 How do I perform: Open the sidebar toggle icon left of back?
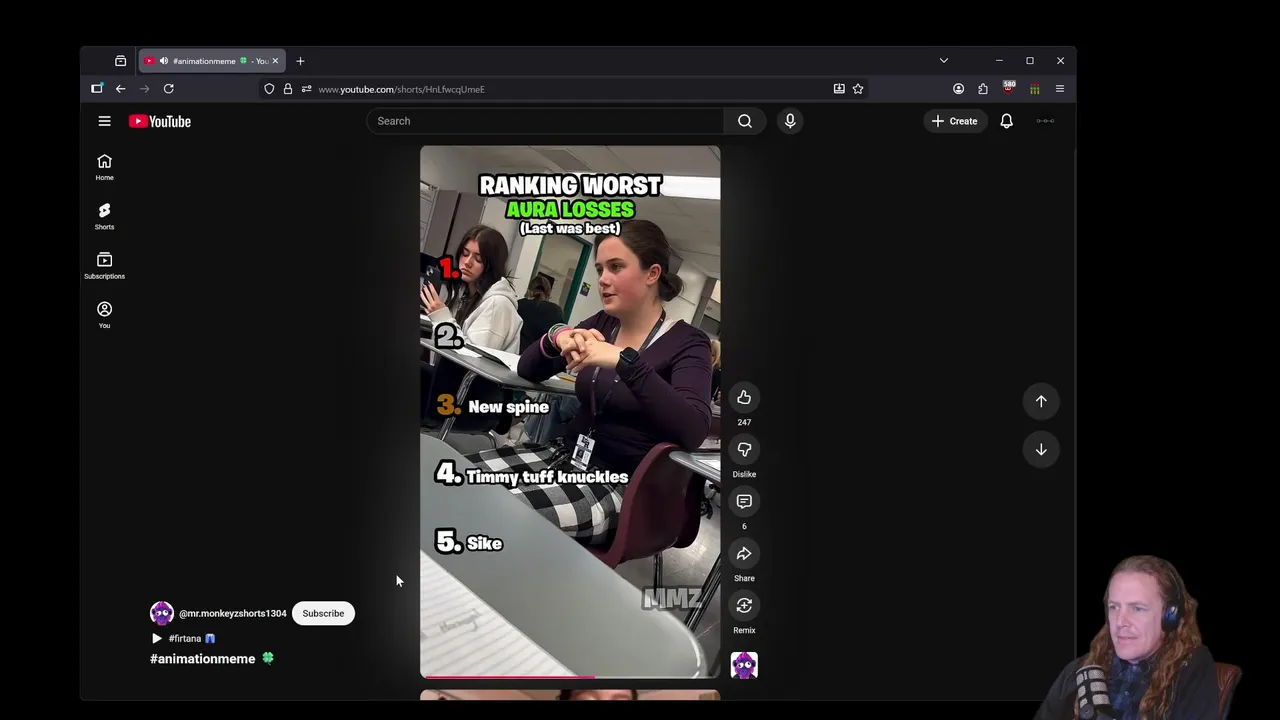[x=97, y=89]
